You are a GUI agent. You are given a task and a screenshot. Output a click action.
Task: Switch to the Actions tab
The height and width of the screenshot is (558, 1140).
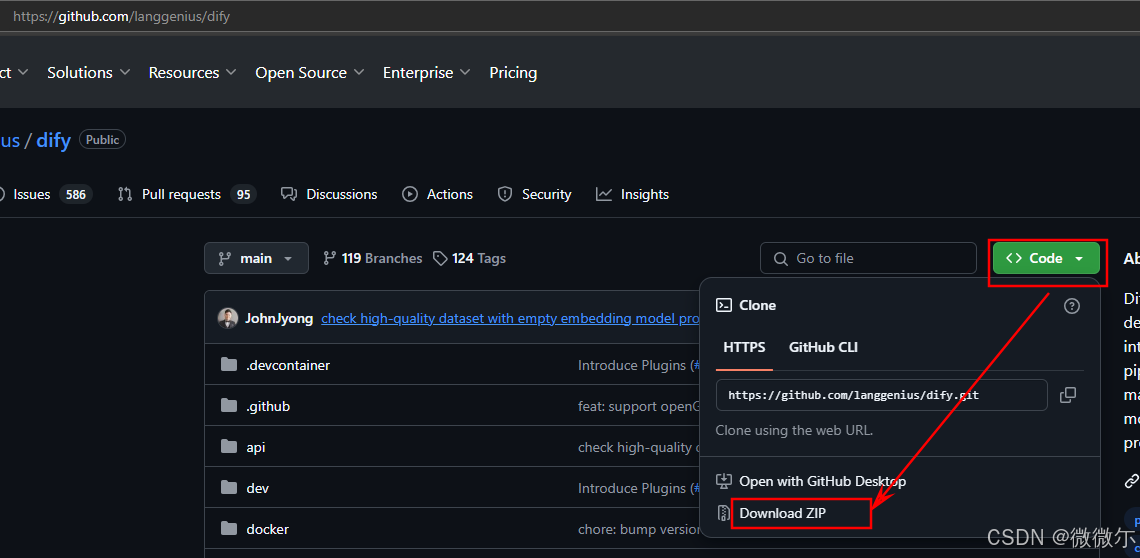[438, 194]
